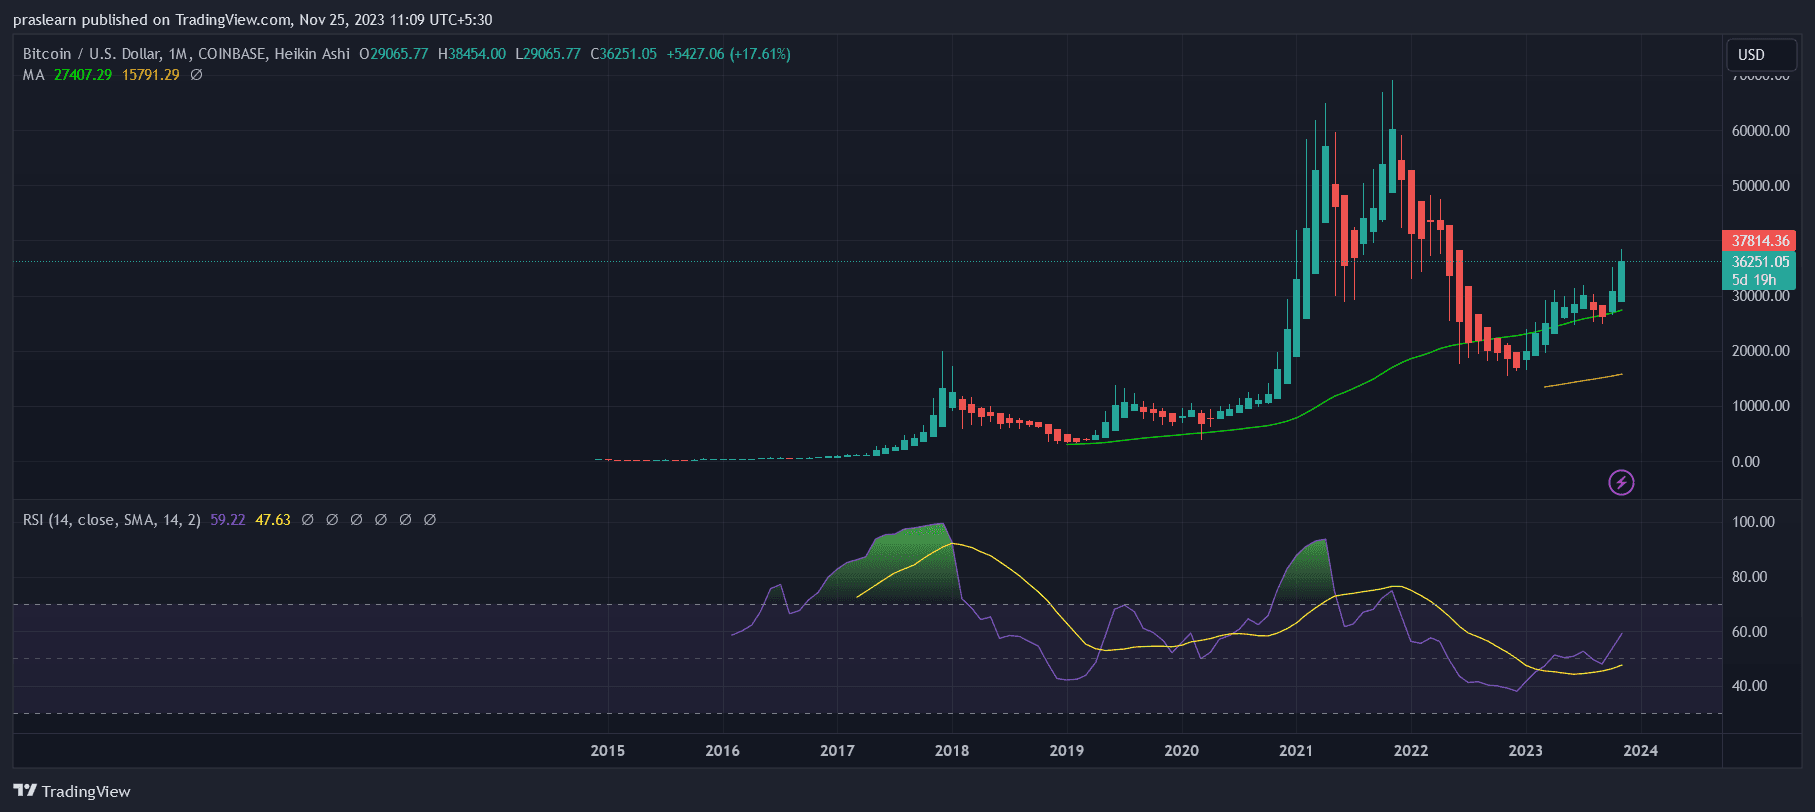Click the orange MA value 15791.29
This screenshot has width=1815, height=812.
[x=151, y=75]
